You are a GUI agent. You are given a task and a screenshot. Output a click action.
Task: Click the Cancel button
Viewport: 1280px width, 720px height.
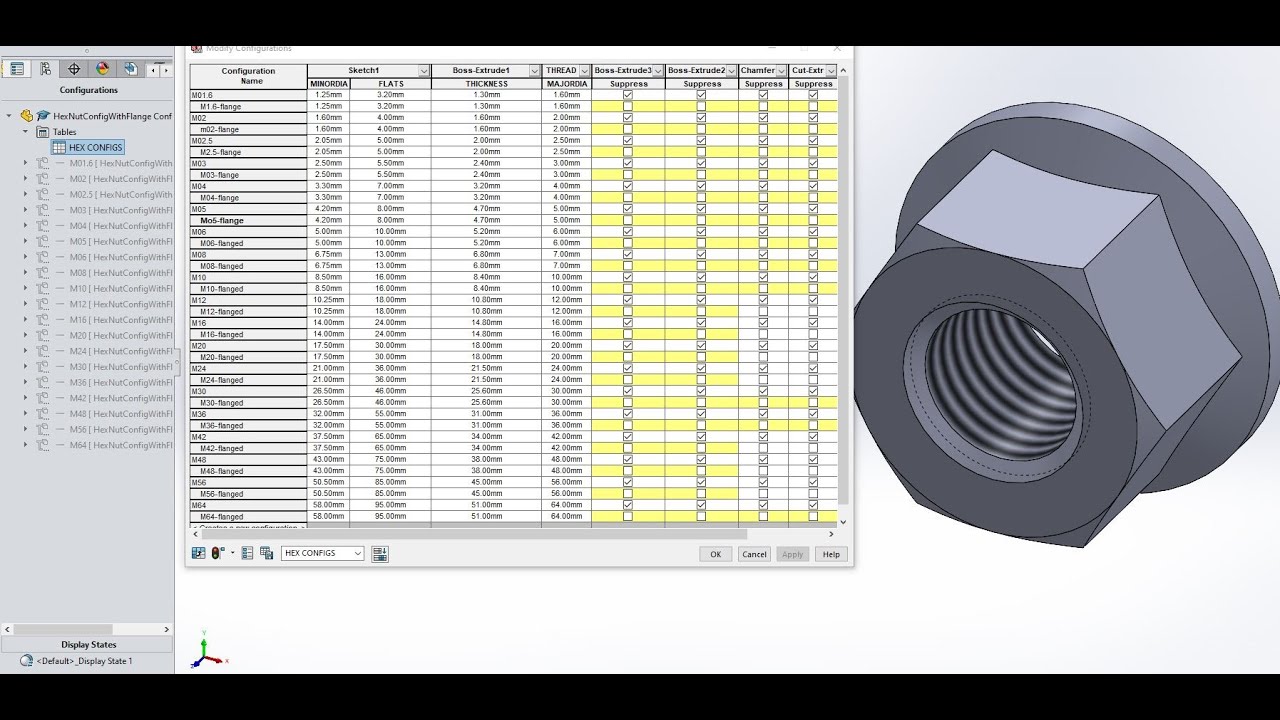754,554
